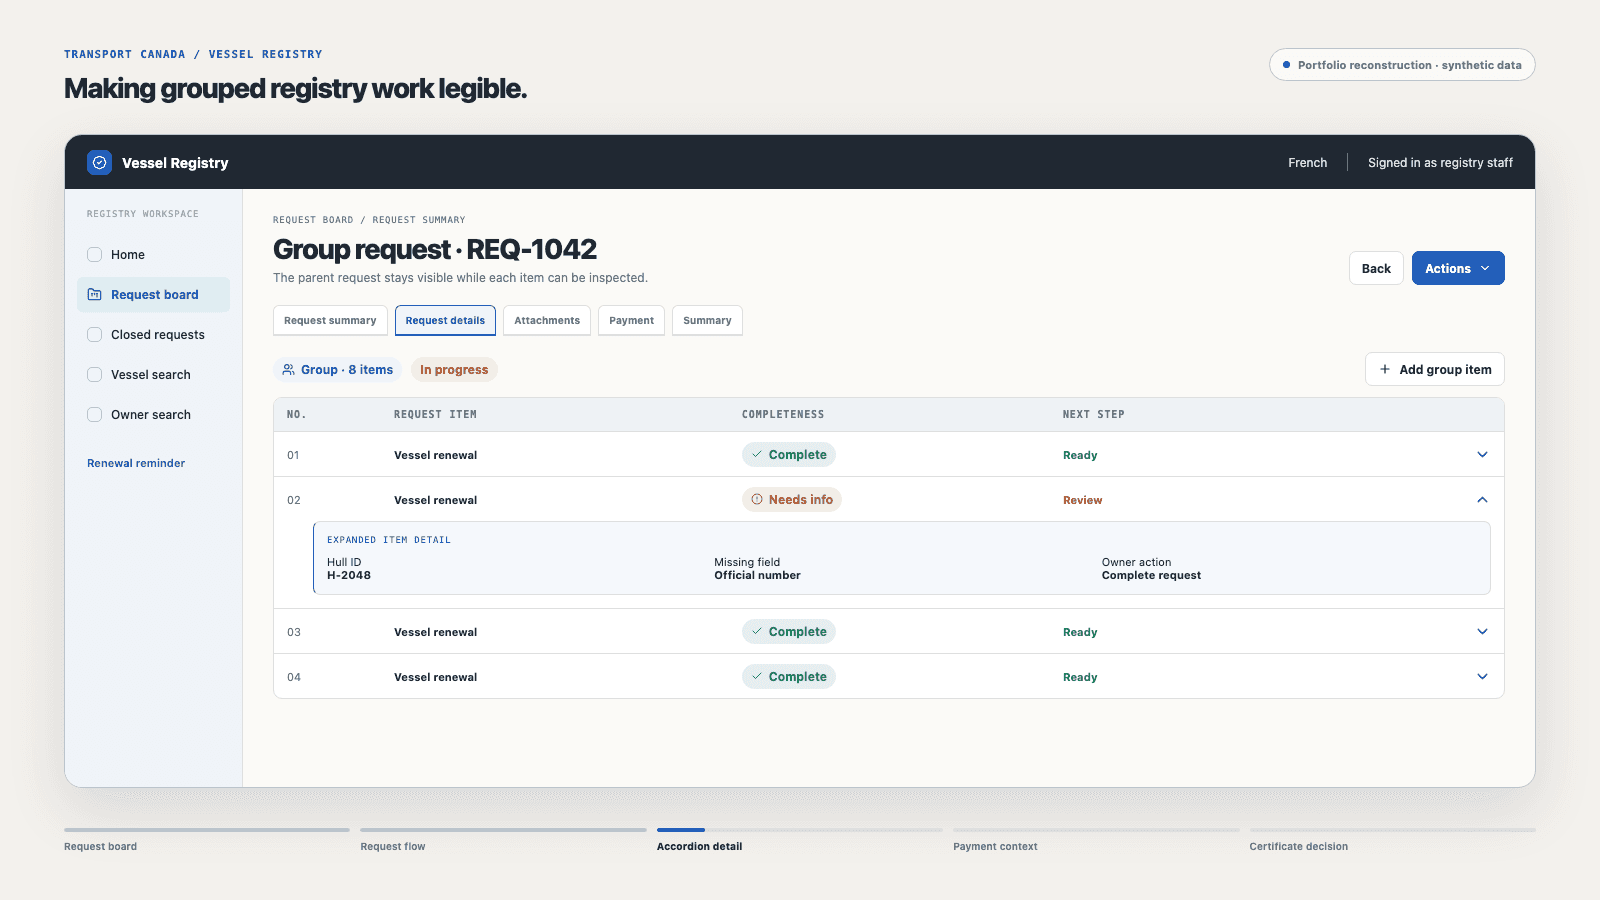Toggle the Closed requests sidebar checkbox

coord(95,335)
